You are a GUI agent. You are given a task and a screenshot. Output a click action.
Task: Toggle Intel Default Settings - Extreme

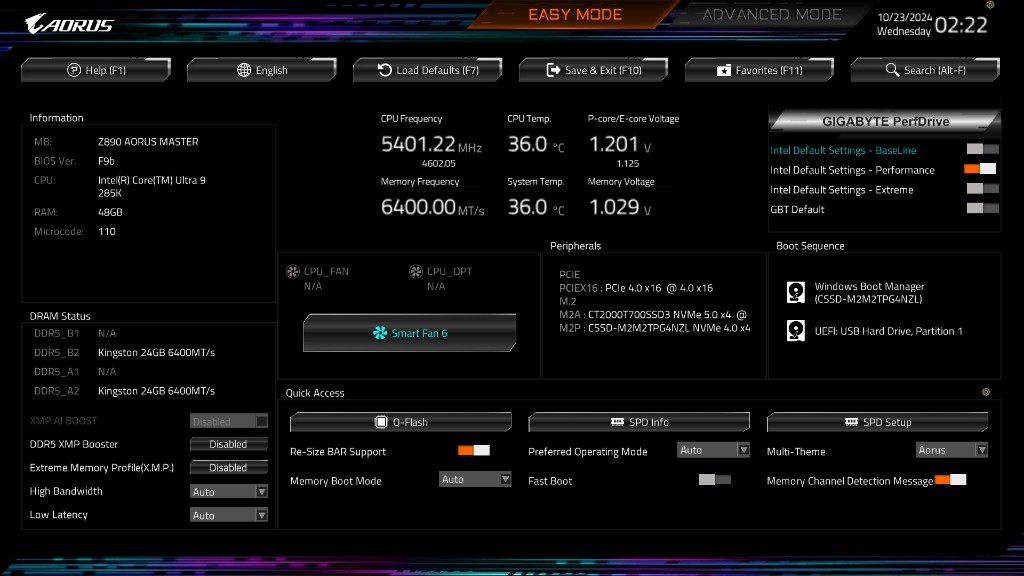982,188
